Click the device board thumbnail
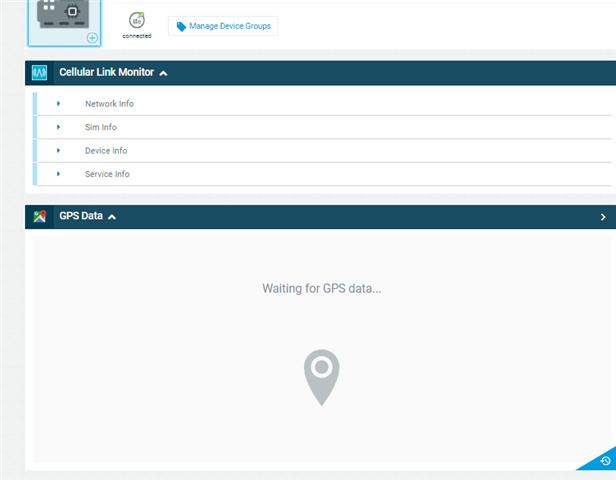This screenshot has height=480, width=616. click(x=64, y=22)
